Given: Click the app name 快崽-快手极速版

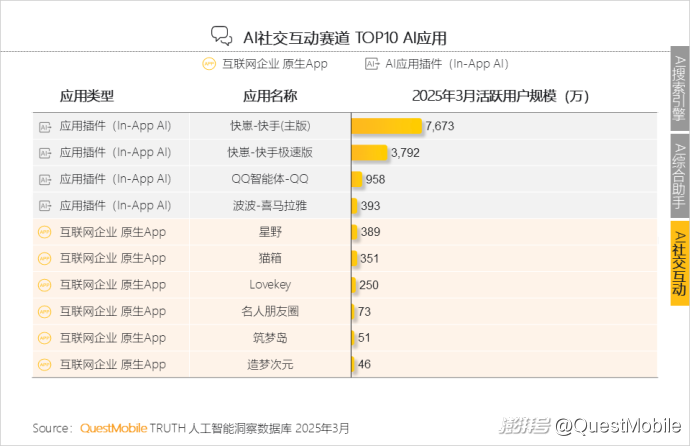Looking at the screenshot, I should pyautogui.click(x=270, y=153).
